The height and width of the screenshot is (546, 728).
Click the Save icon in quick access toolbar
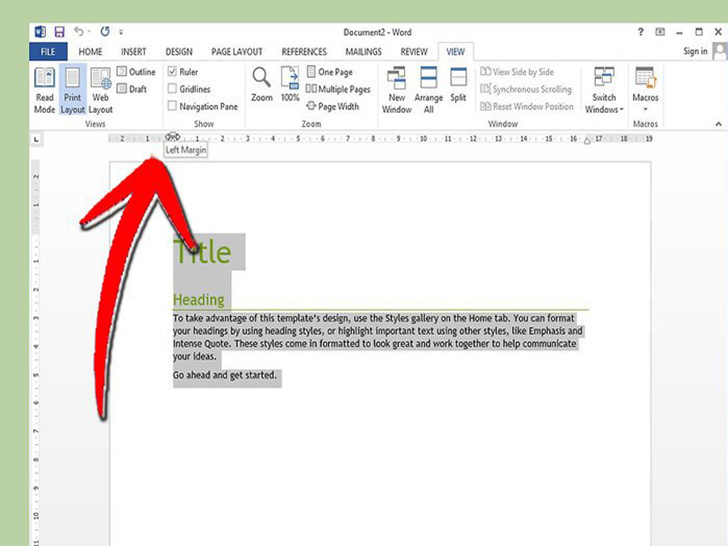pyautogui.click(x=59, y=32)
